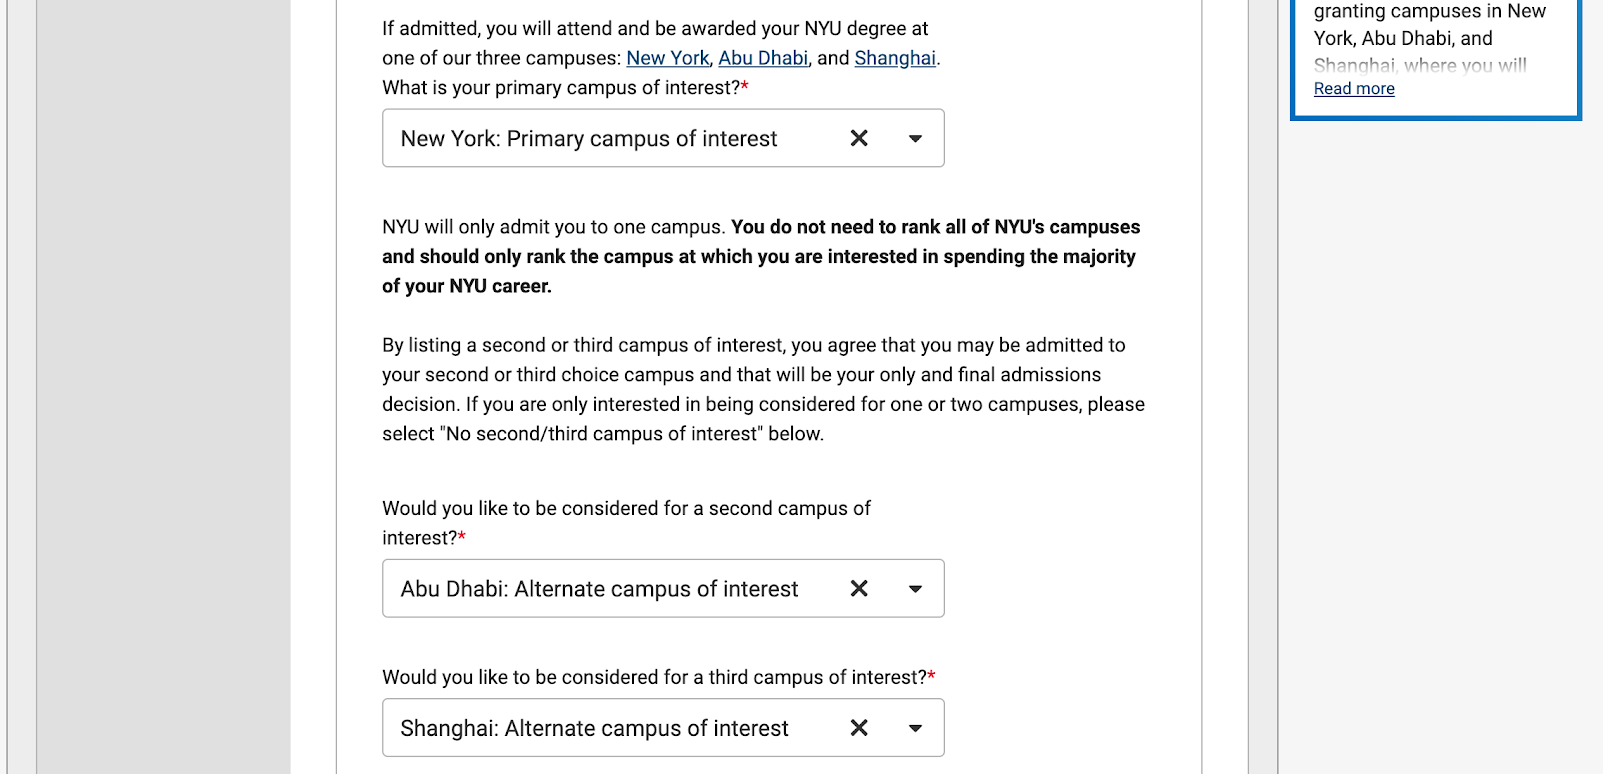Open the third campus dropdown arrow
The image size is (1603, 774).
(915, 729)
